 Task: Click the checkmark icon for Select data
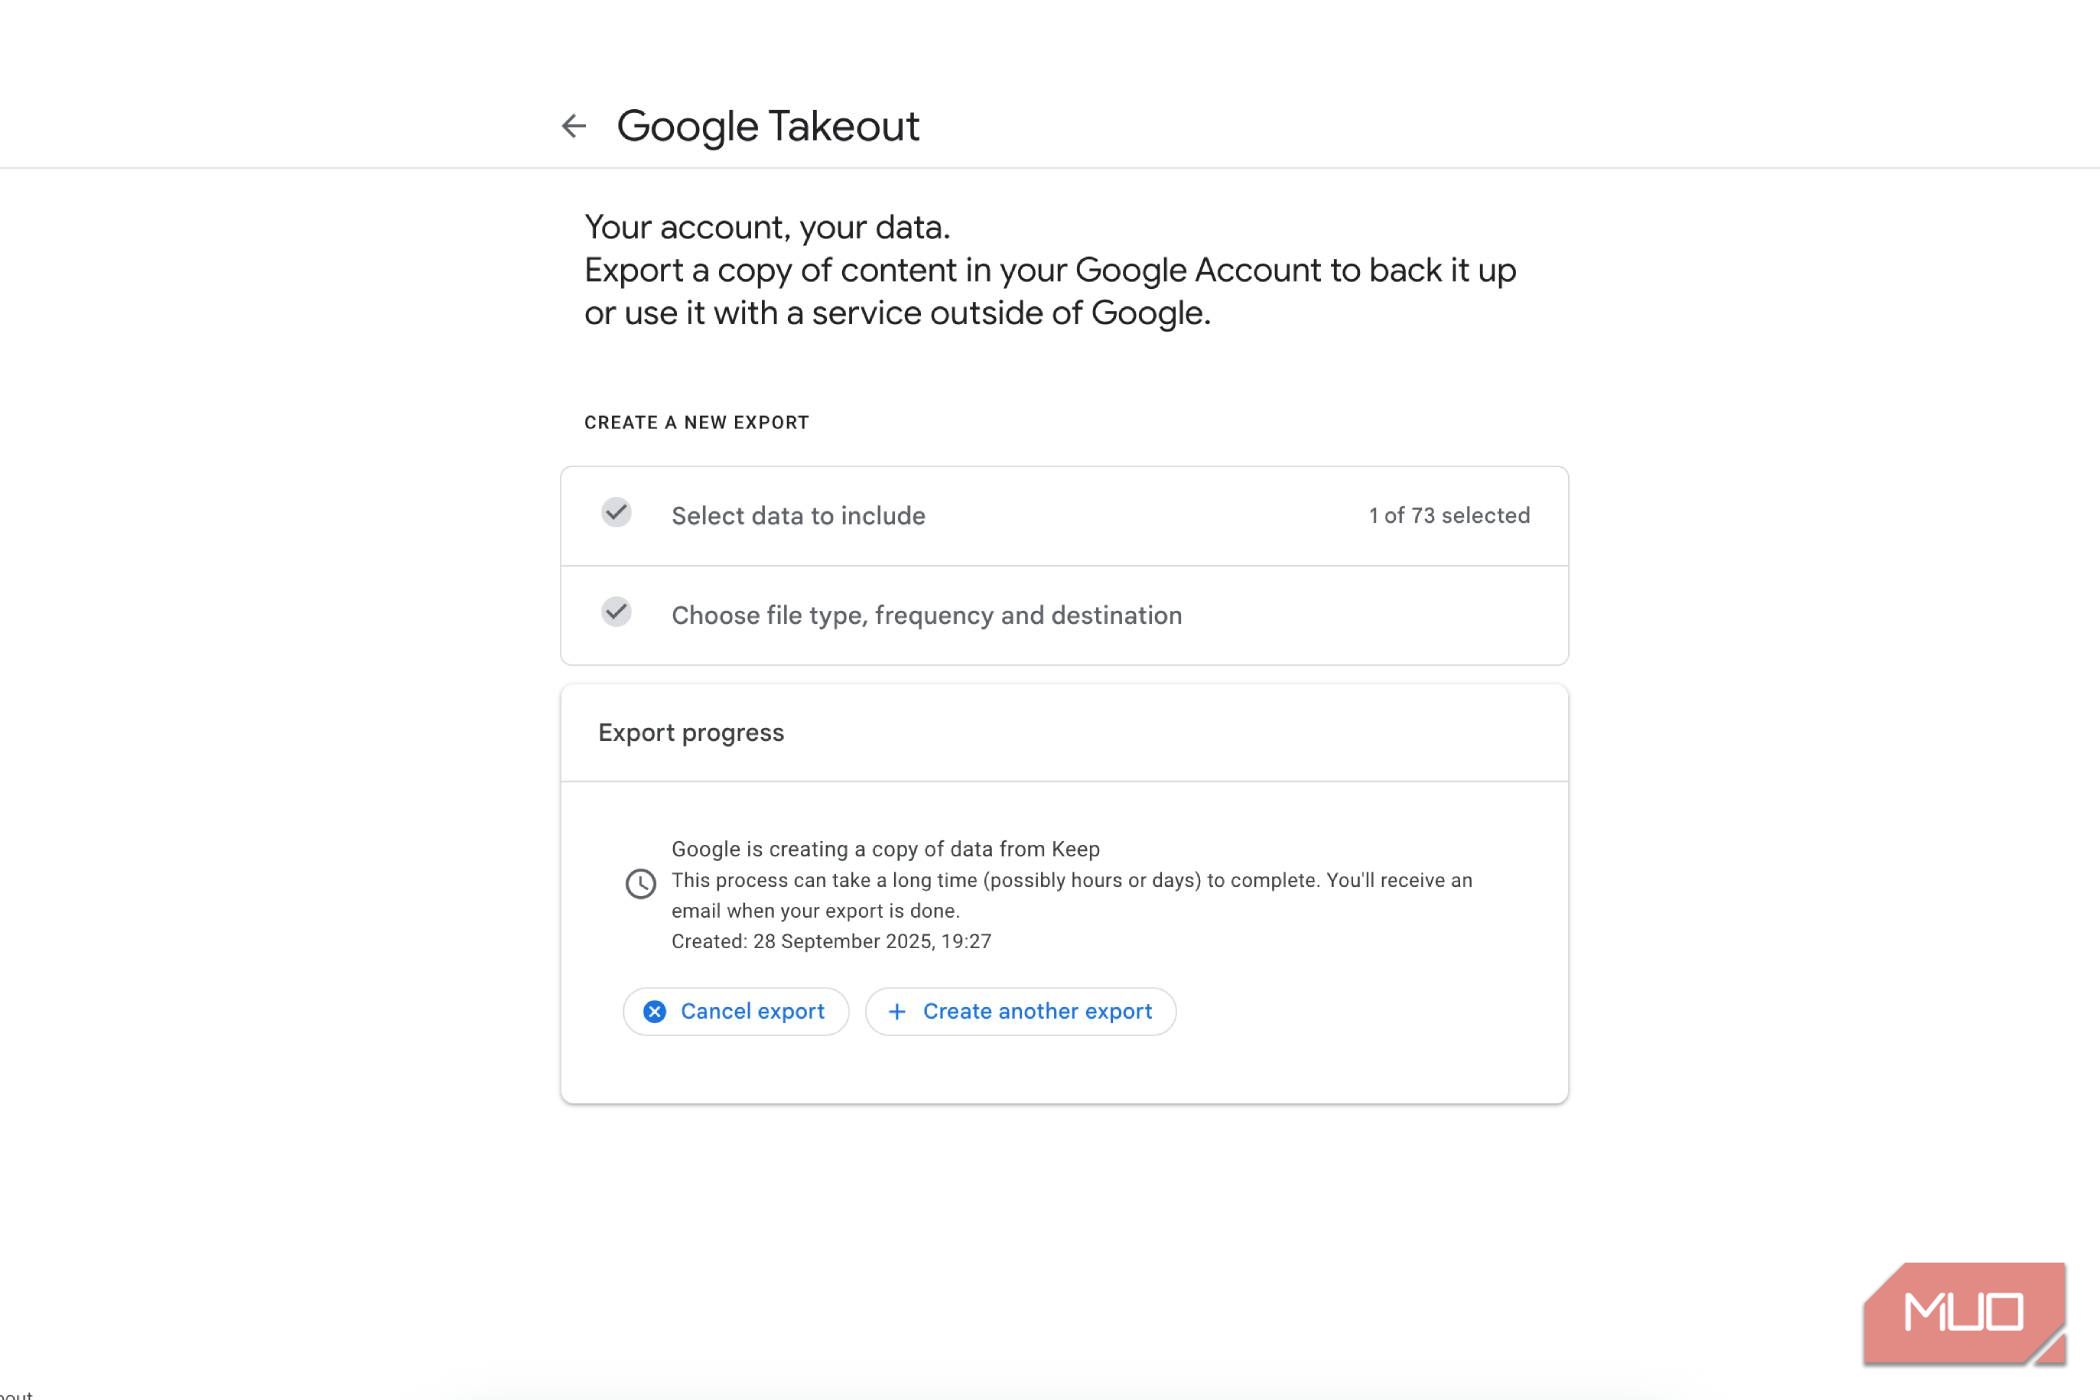(x=616, y=513)
